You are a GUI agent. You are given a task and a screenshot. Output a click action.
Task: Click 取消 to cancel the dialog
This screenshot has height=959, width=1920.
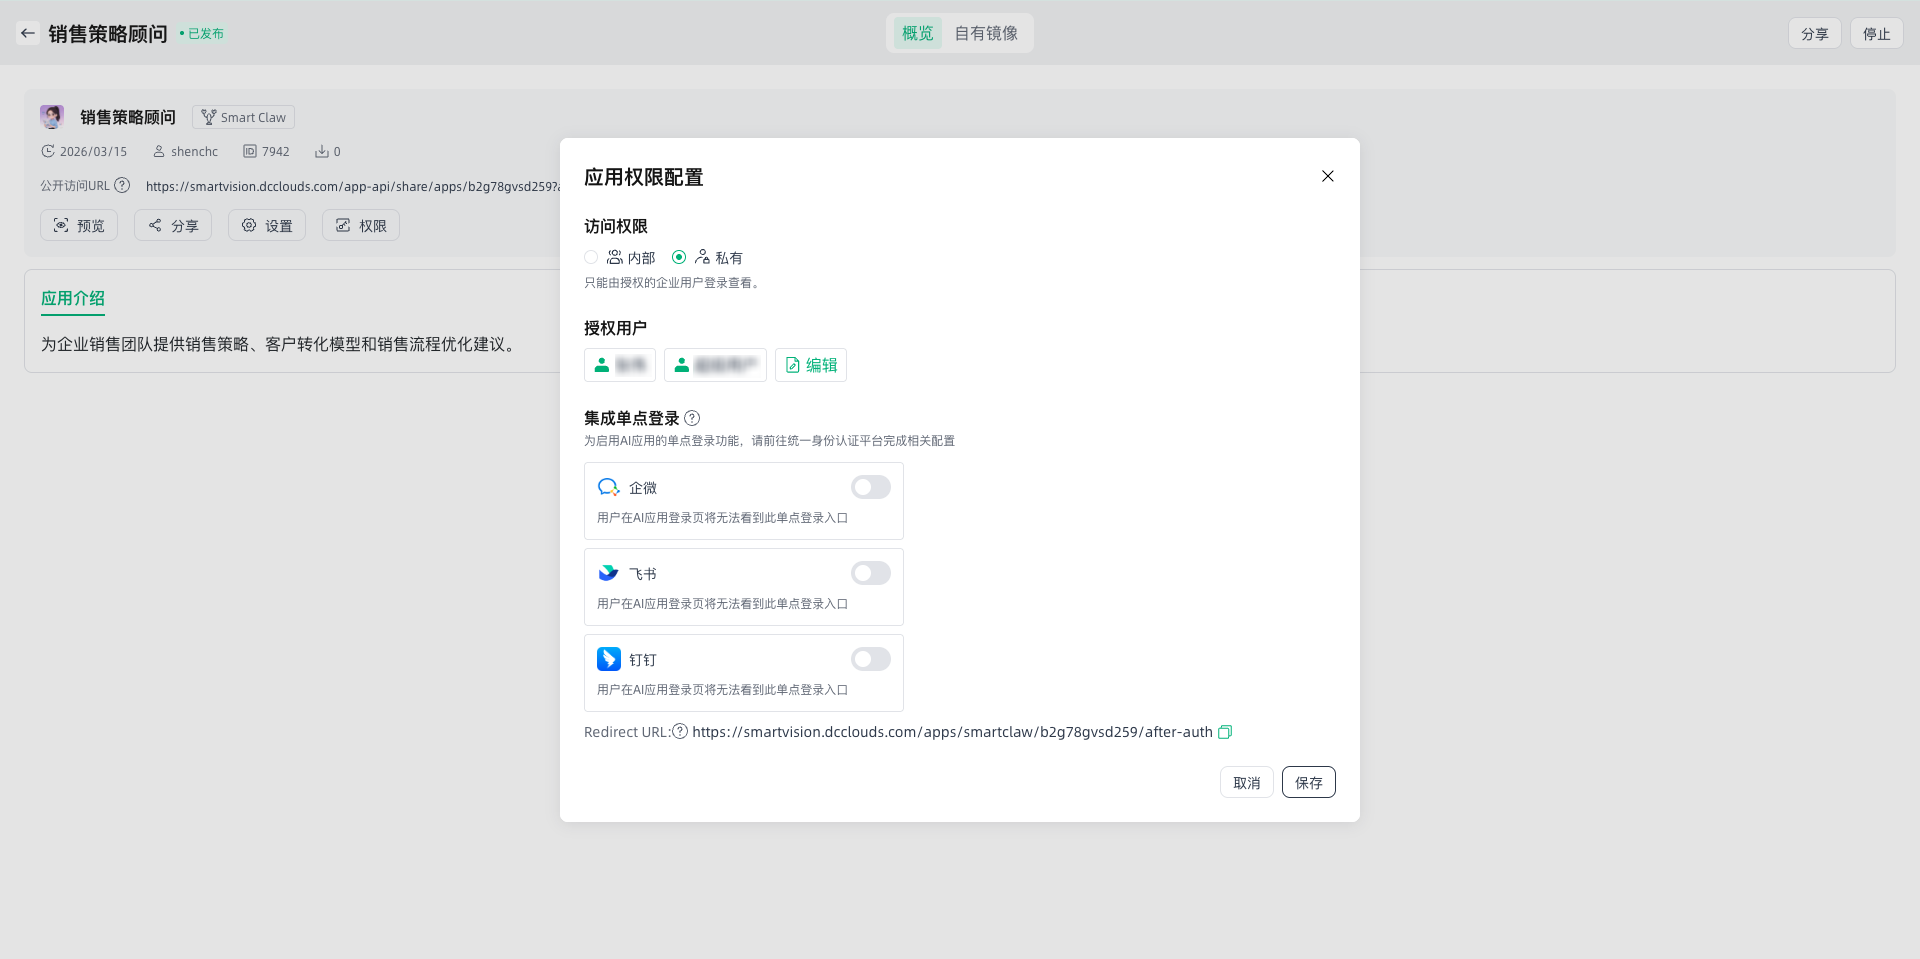tap(1246, 782)
